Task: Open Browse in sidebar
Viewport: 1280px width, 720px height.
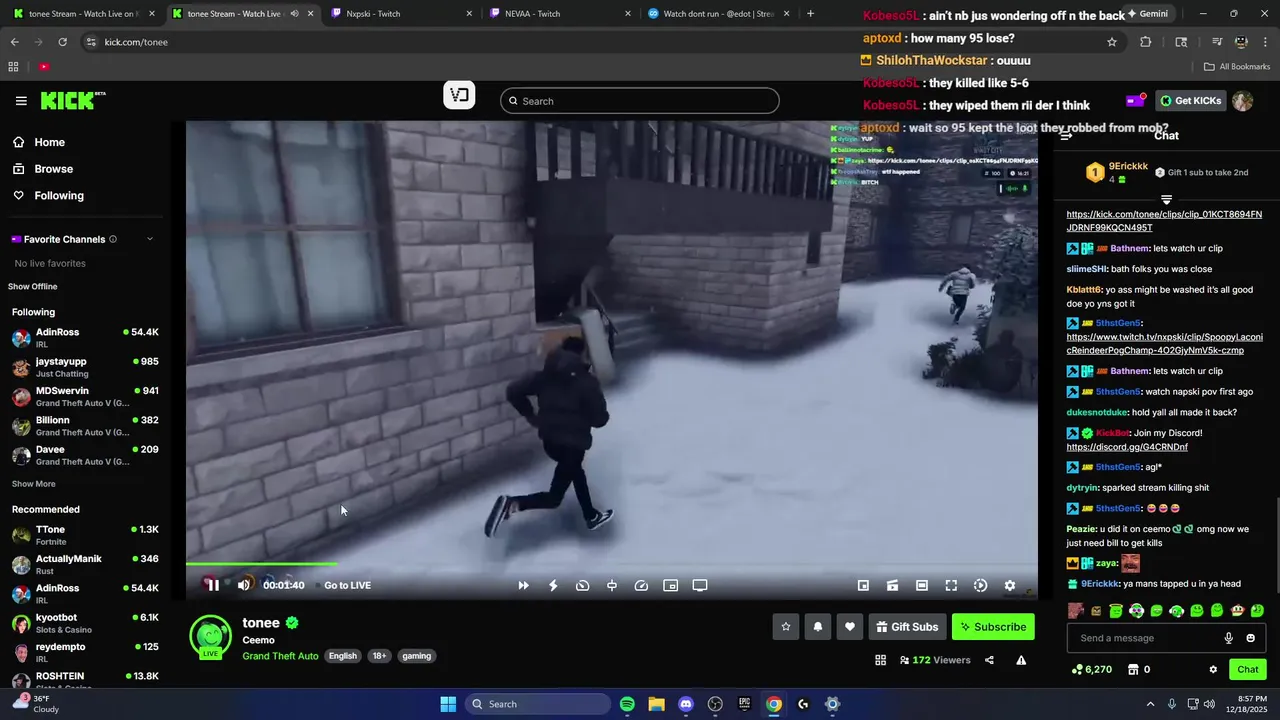Action: (53, 169)
